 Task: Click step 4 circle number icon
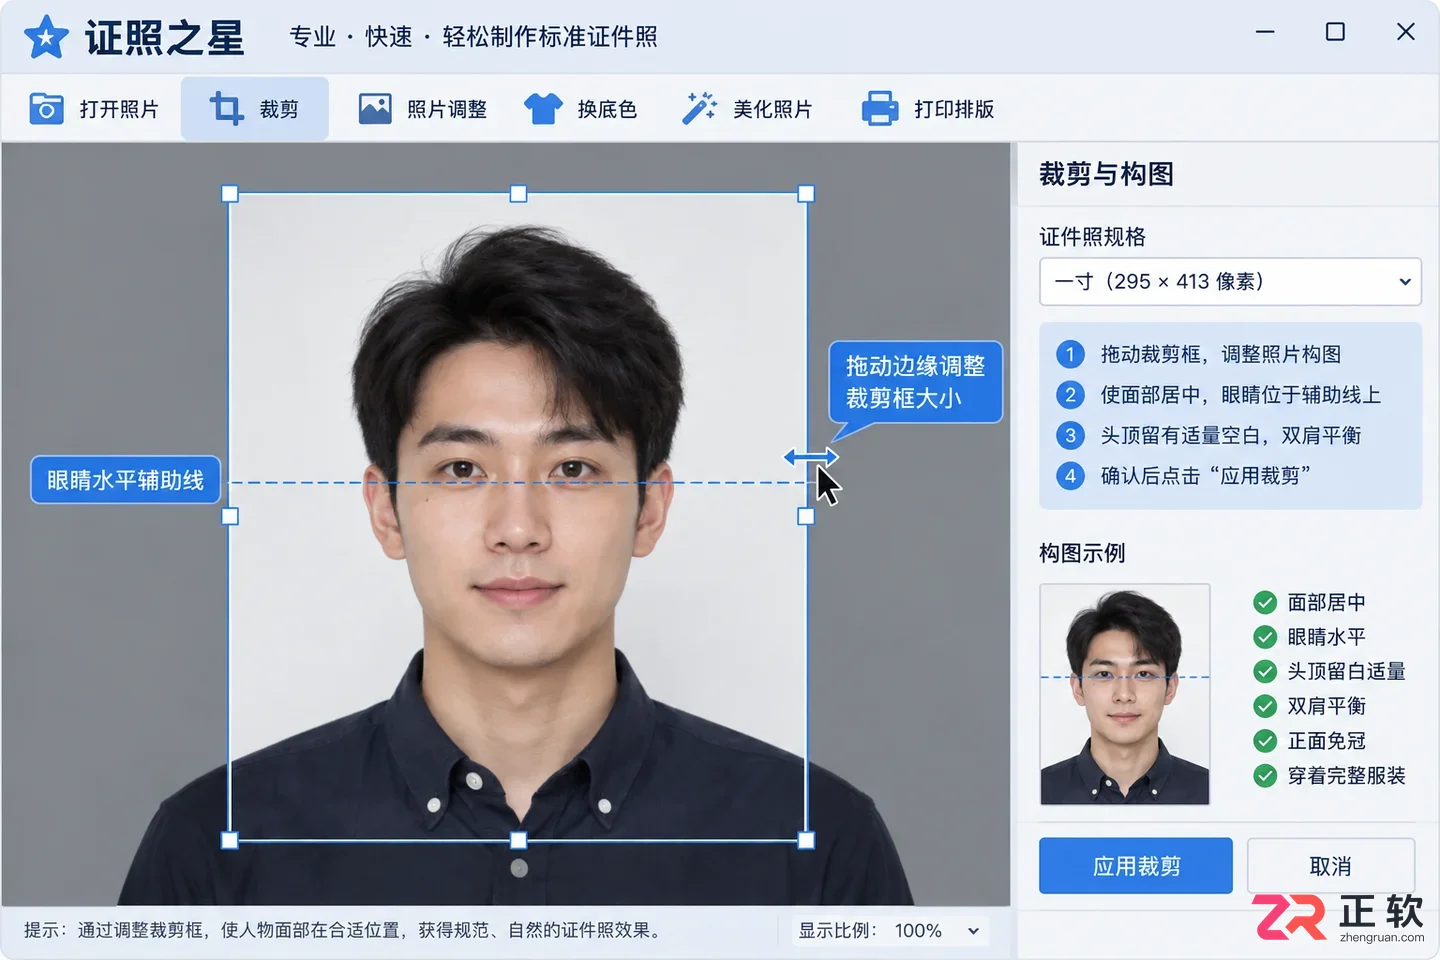pos(1070,476)
